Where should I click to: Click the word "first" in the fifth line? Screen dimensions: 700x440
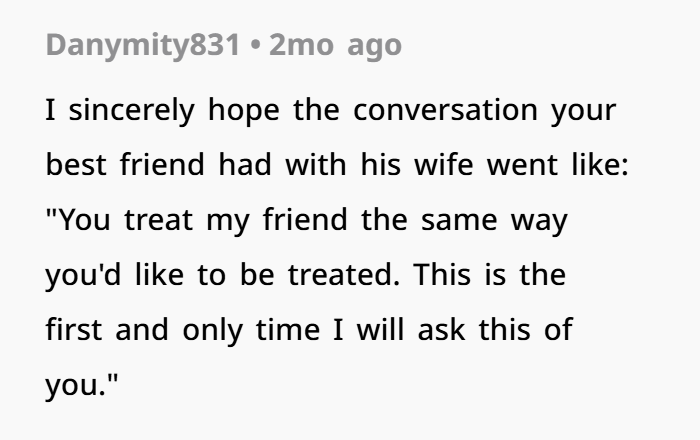click(74, 329)
